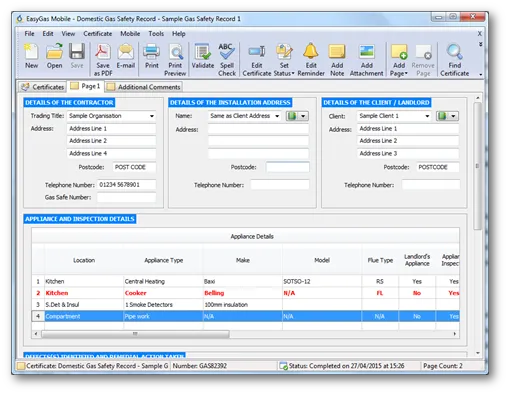The width and height of the screenshot is (508, 394).
Task: Open the Set Status toolbar button
Action: (x=284, y=60)
